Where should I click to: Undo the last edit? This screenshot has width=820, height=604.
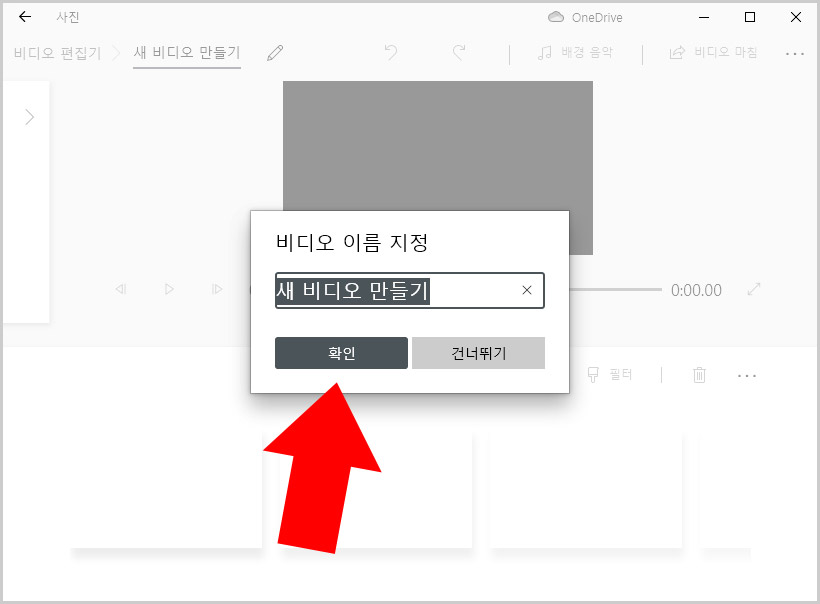tap(392, 53)
